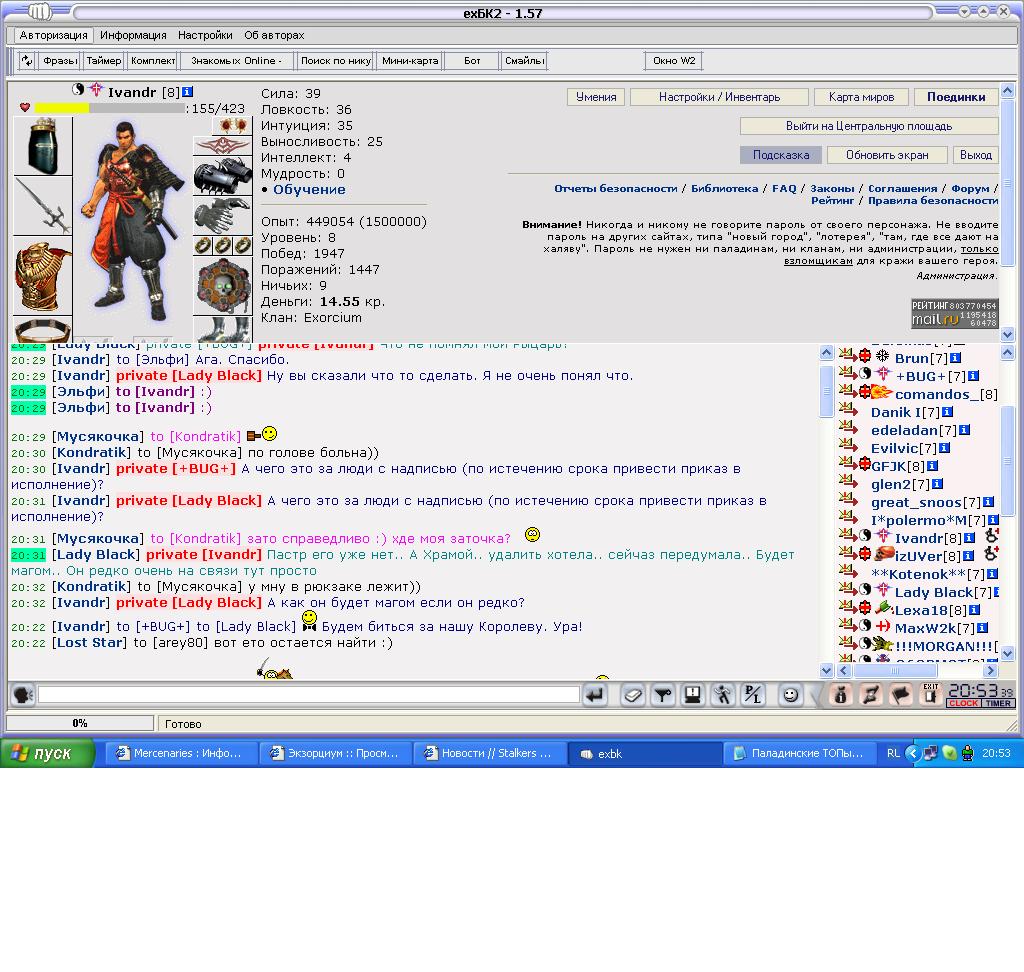This screenshot has width=1024, height=972.
Task: Open the smiley face emoticon picker
Action: pyautogui.click(x=790, y=695)
